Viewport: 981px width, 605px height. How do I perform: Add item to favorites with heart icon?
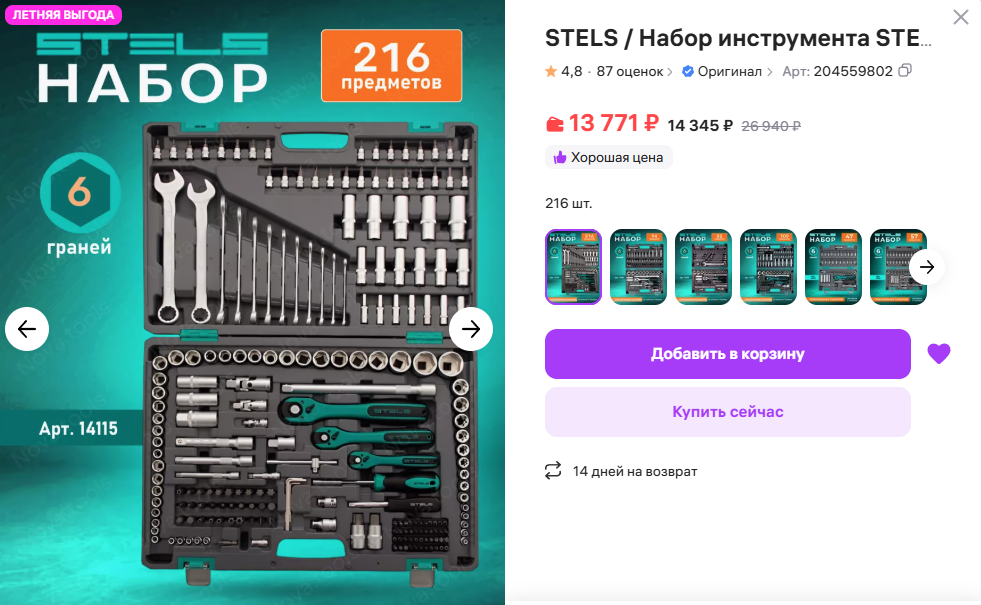tap(938, 353)
